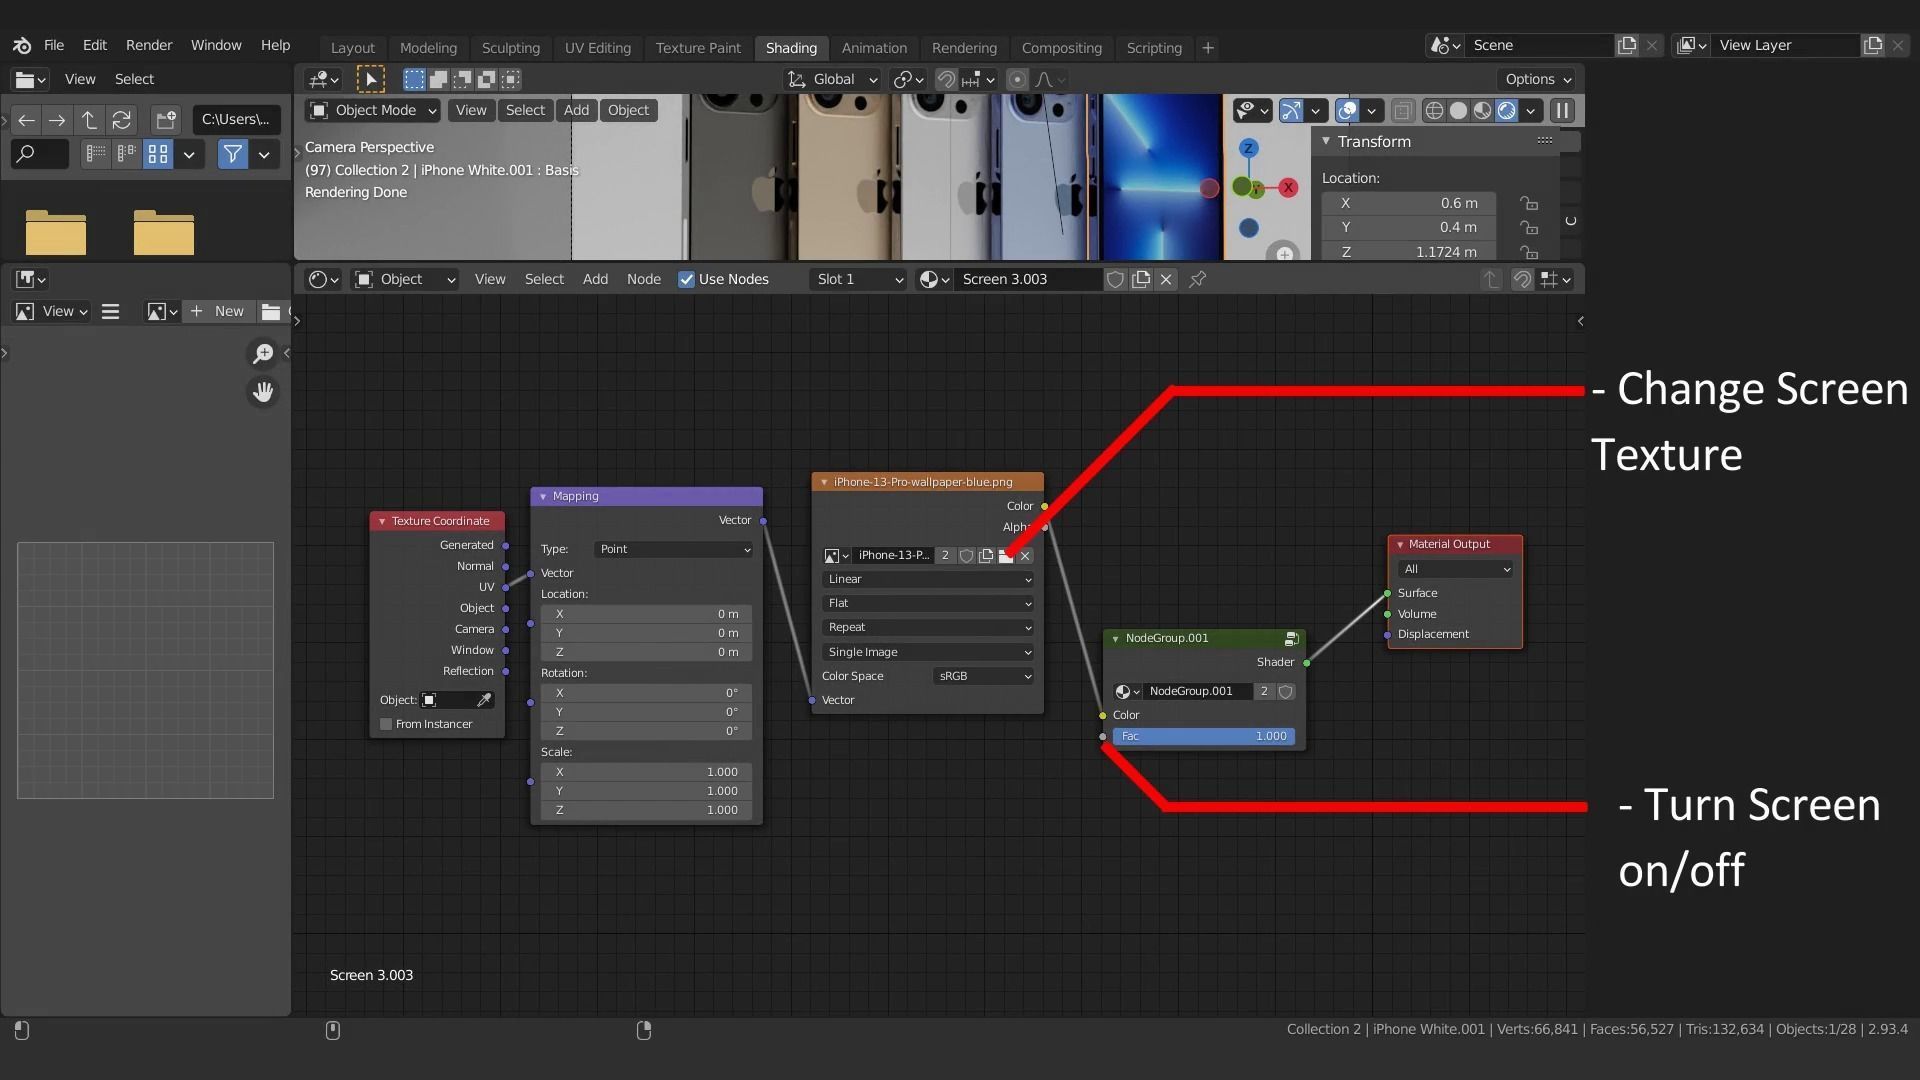Screen dimensions: 1920x1080
Task: Uncheck the Use Nodes checkbox
Action: pos(686,280)
